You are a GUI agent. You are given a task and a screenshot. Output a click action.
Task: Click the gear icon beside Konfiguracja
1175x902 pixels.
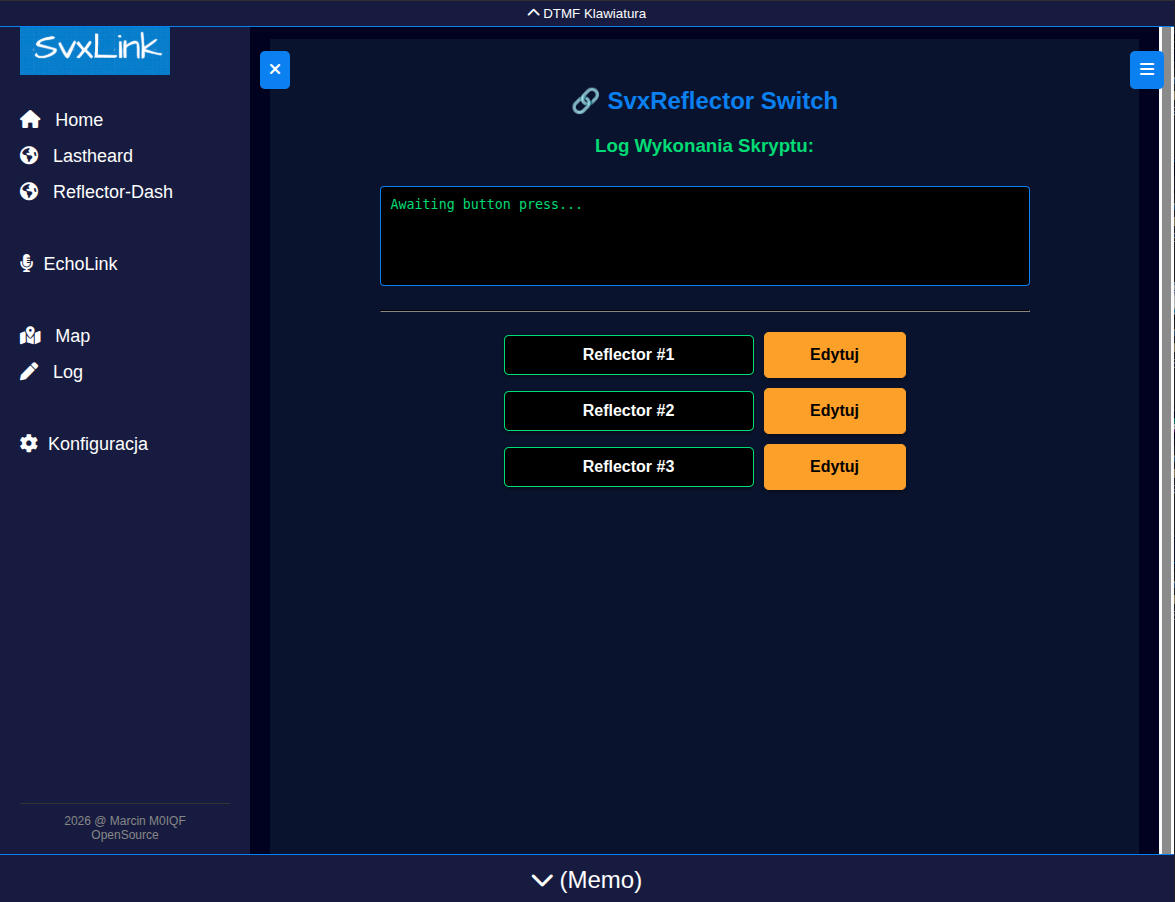coord(29,444)
